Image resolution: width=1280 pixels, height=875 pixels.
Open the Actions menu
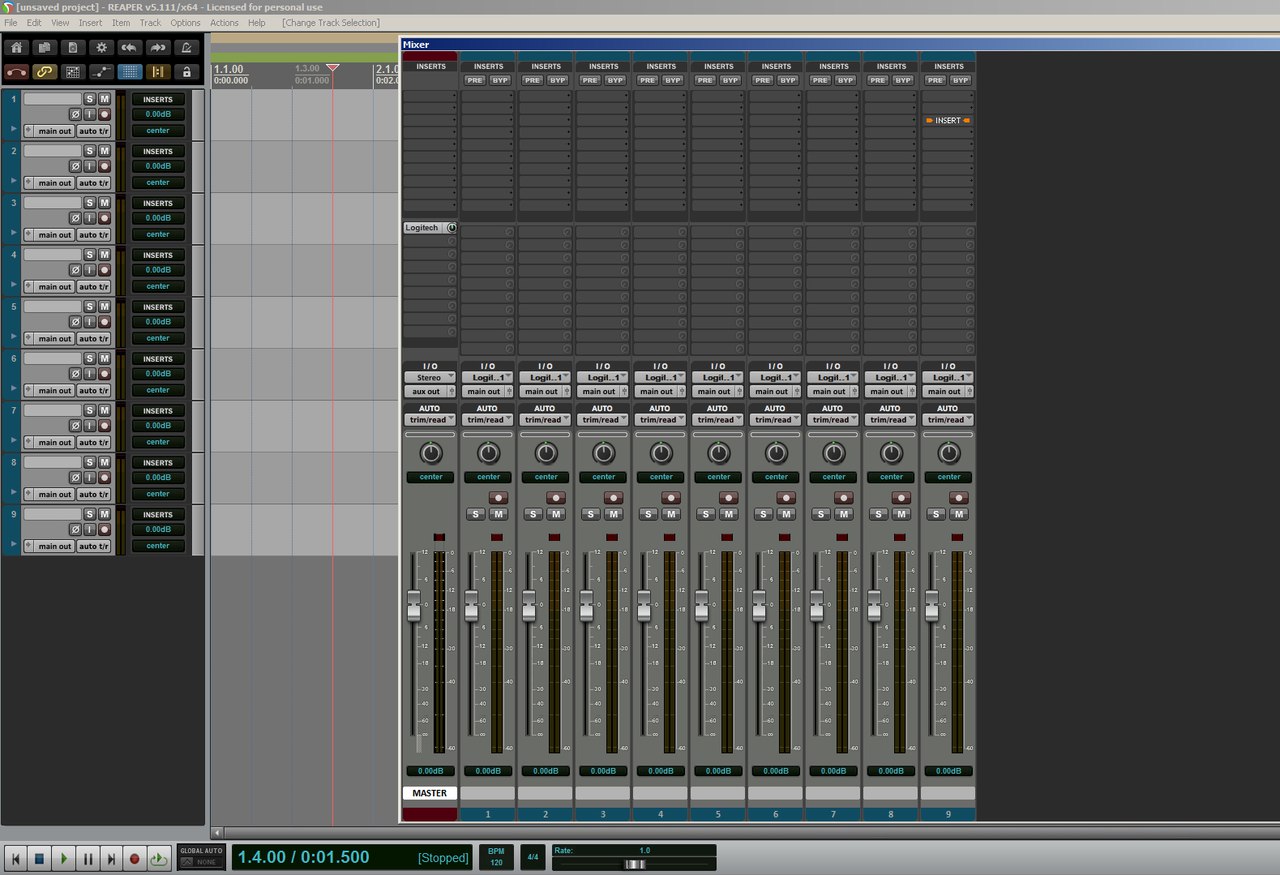click(x=224, y=22)
